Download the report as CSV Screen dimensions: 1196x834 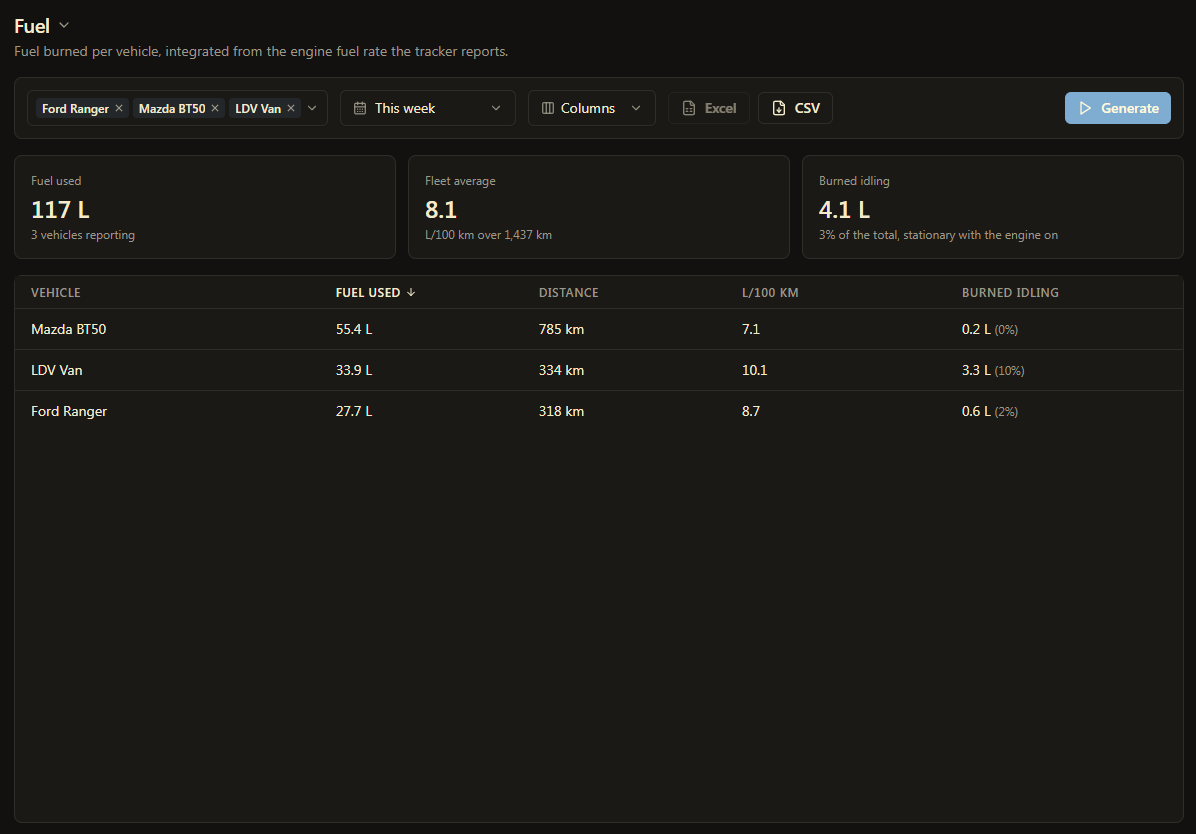tap(795, 108)
